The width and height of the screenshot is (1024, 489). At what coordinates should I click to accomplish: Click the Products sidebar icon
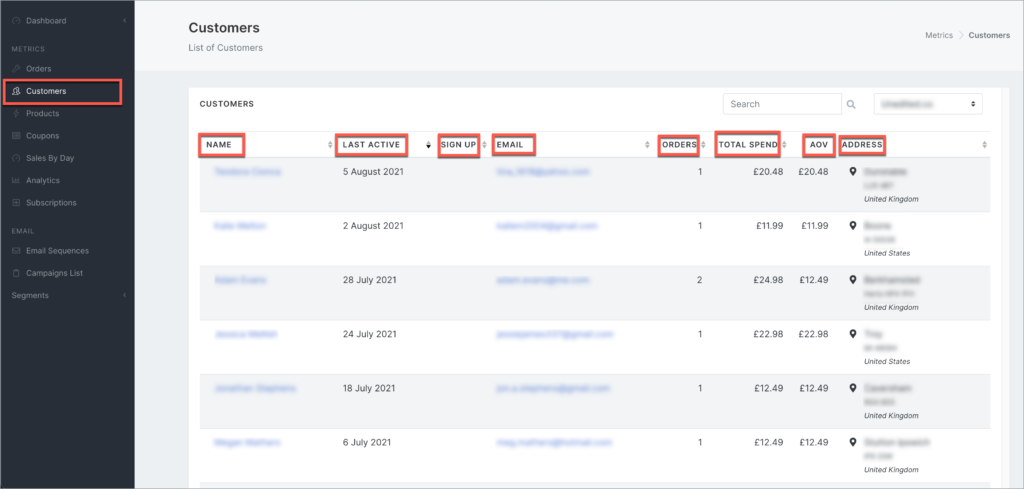16,114
